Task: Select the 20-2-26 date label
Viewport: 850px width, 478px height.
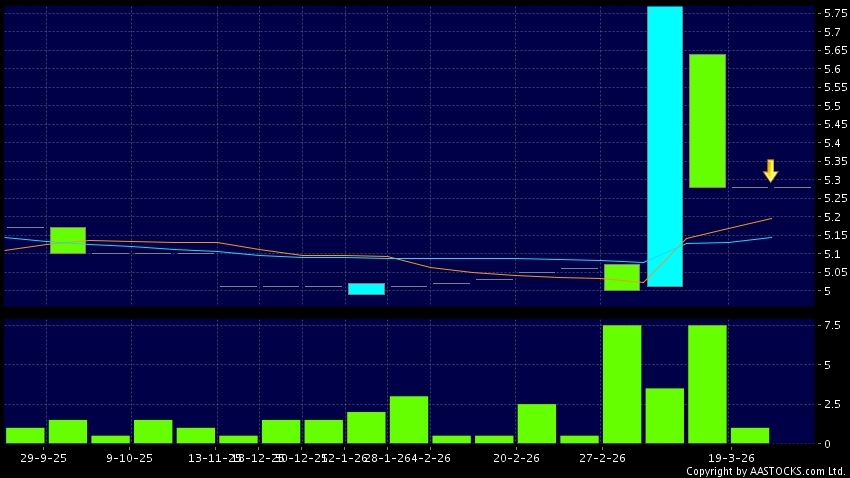Action: point(515,457)
